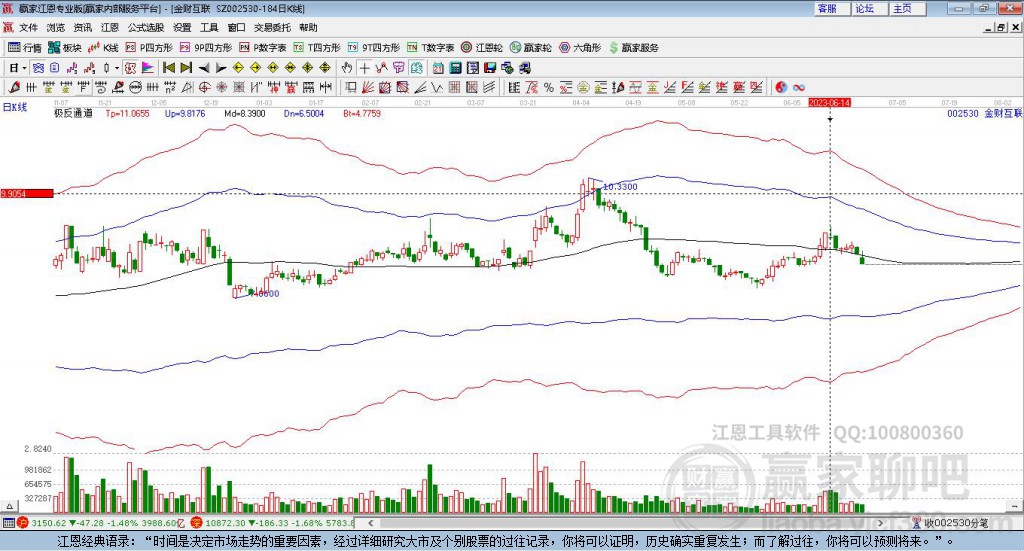The width and height of the screenshot is (1024, 551).
Task: Open the 交易委托 menu
Action: (x=272, y=27)
